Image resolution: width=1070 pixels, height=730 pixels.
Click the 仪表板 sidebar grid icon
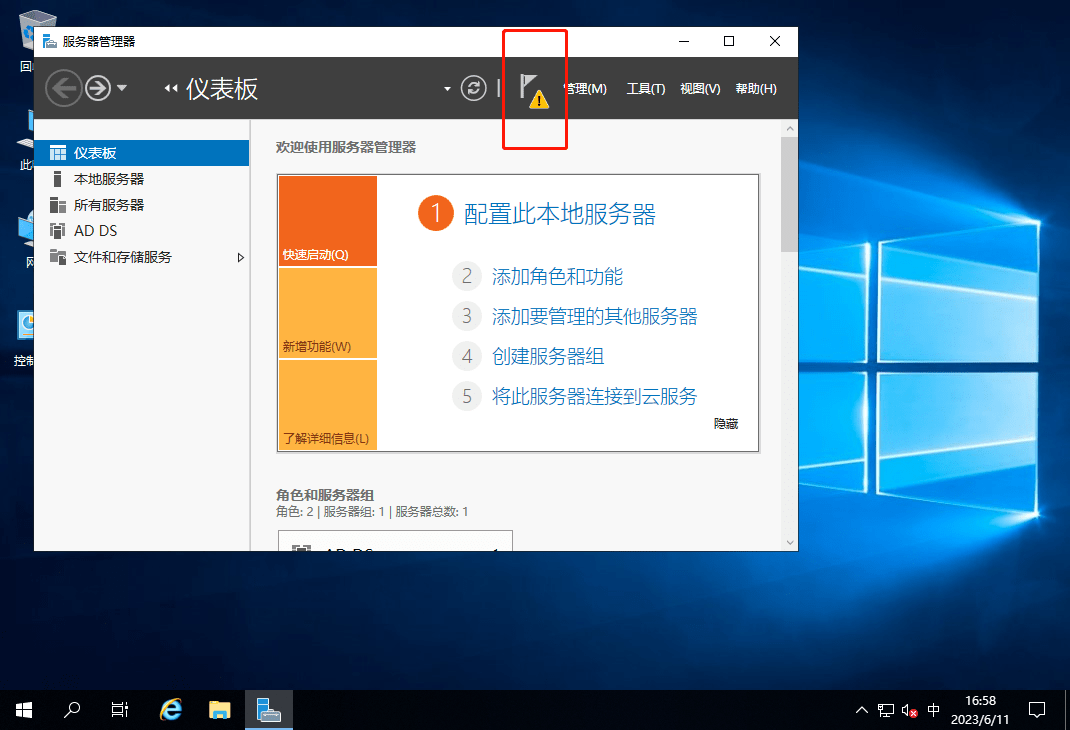pyautogui.click(x=58, y=153)
